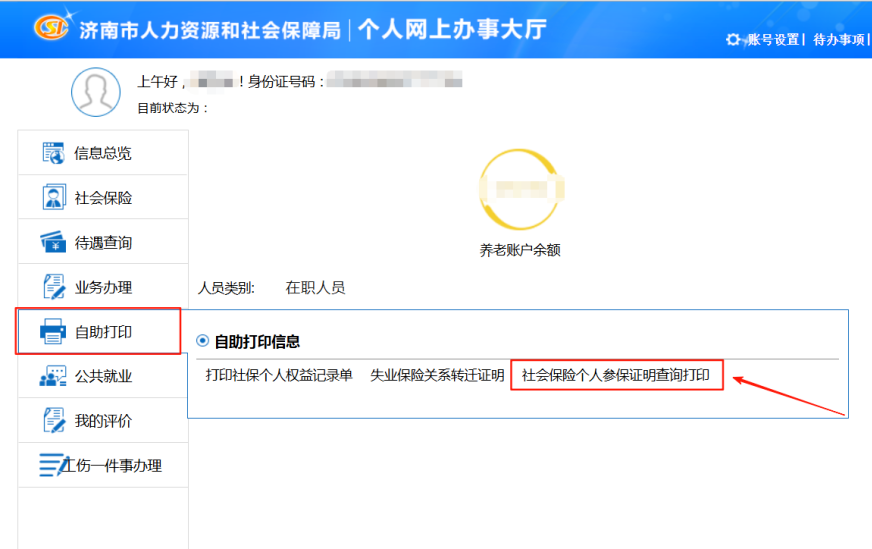Click the 自助打印 printer icon
Viewport: 872px width, 549px height.
[53, 332]
